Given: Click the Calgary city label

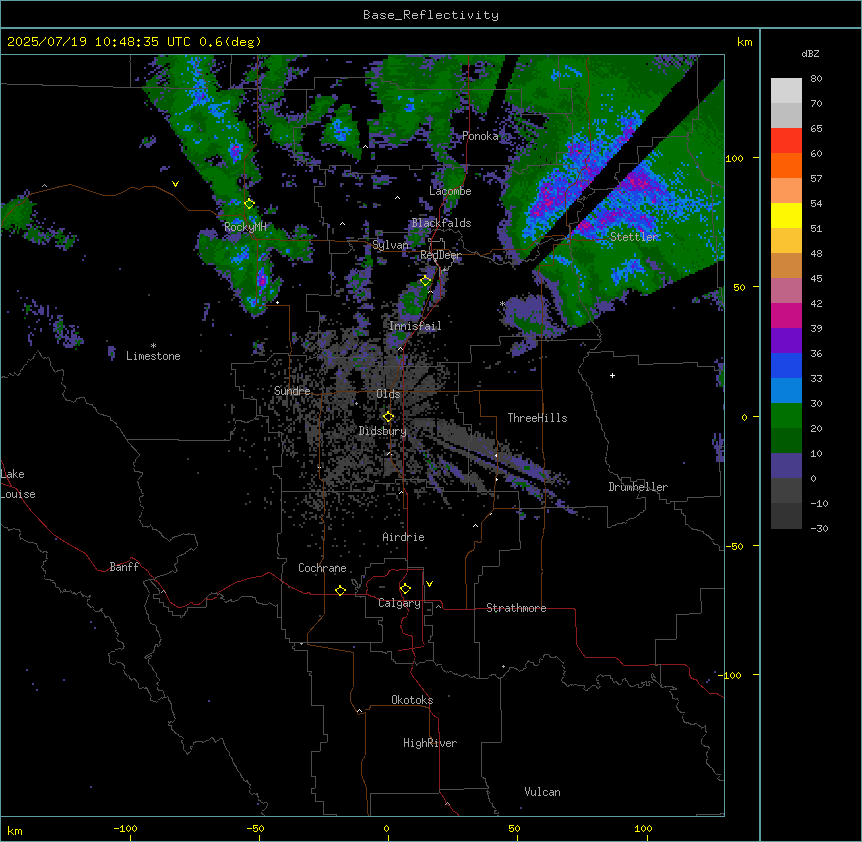Looking at the screenshot, I should (x=399, y=603).
